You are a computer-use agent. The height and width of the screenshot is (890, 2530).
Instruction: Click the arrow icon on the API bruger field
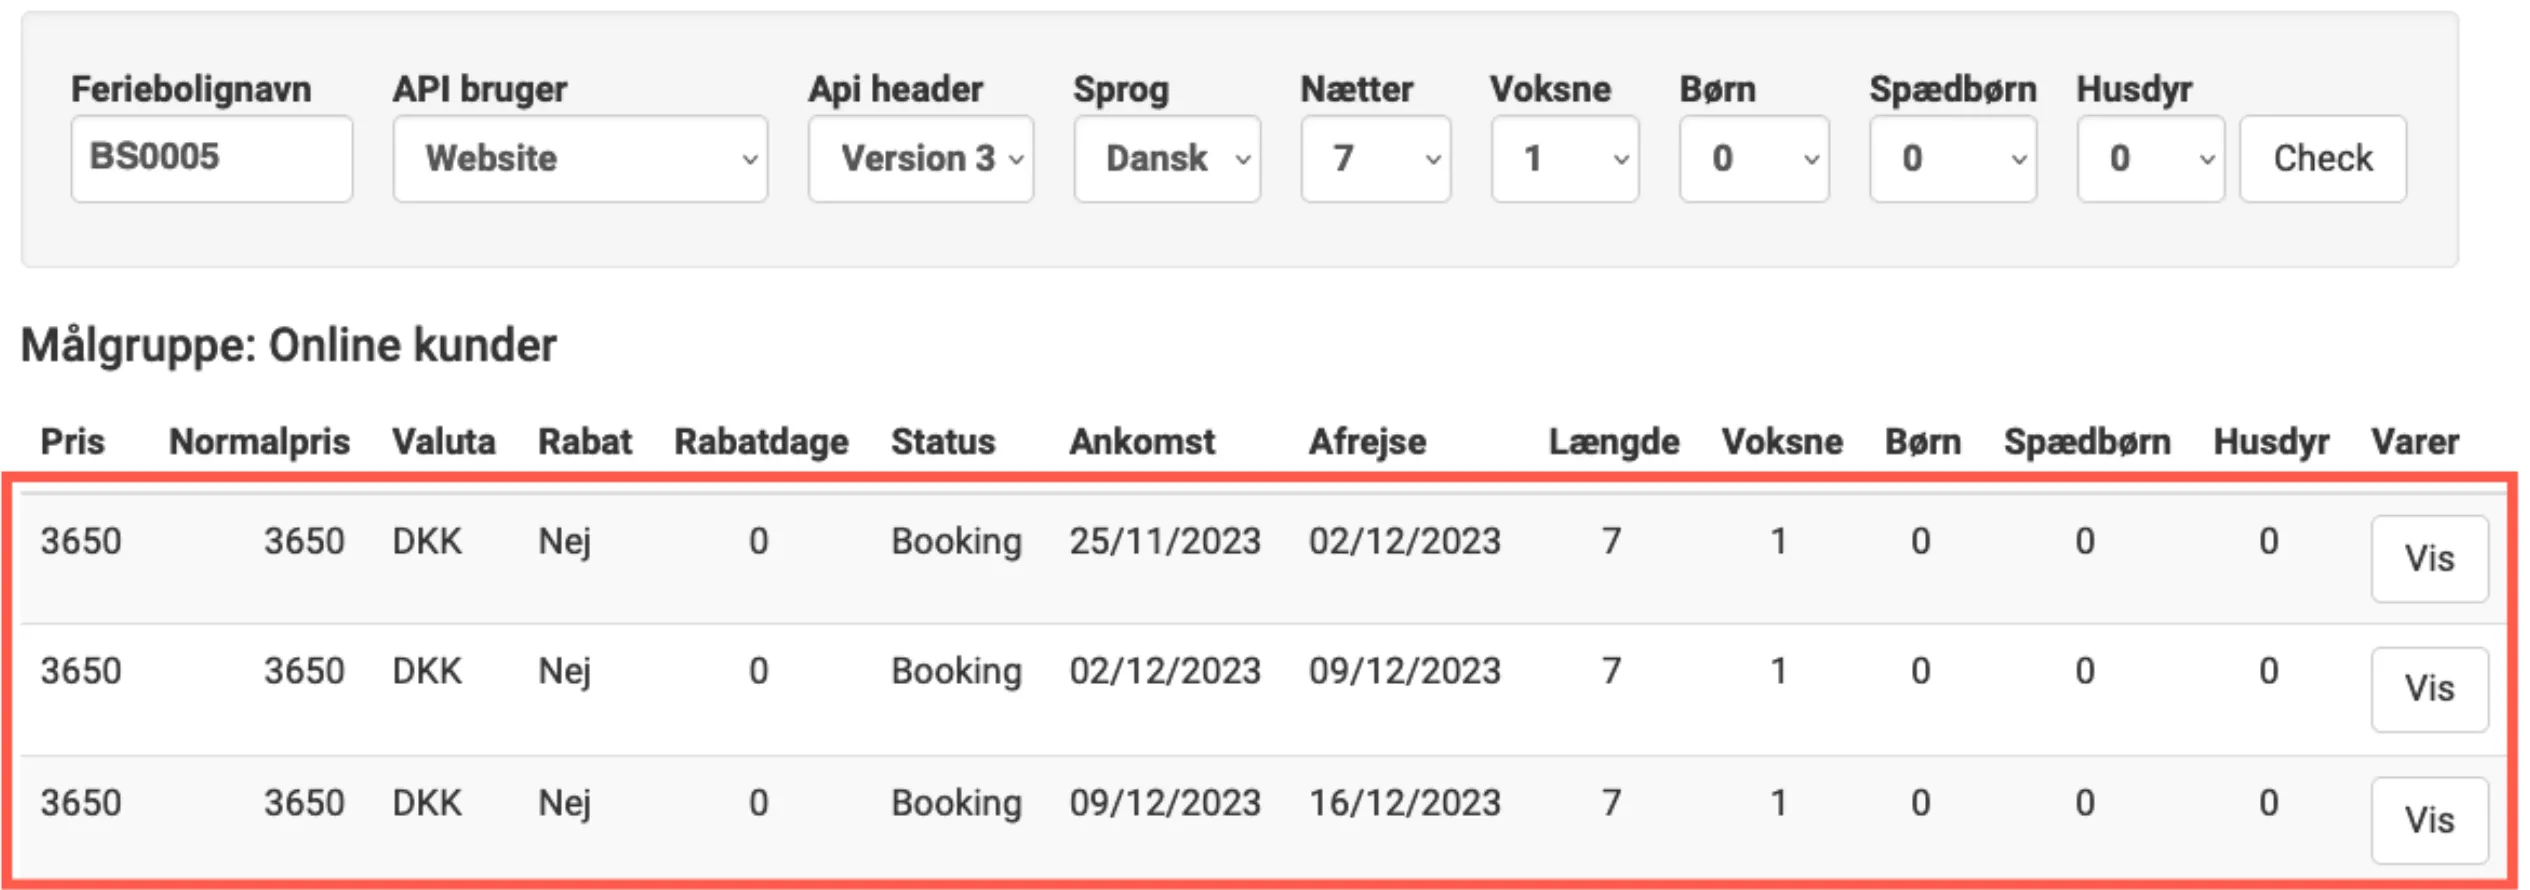[x=750, y=160]
